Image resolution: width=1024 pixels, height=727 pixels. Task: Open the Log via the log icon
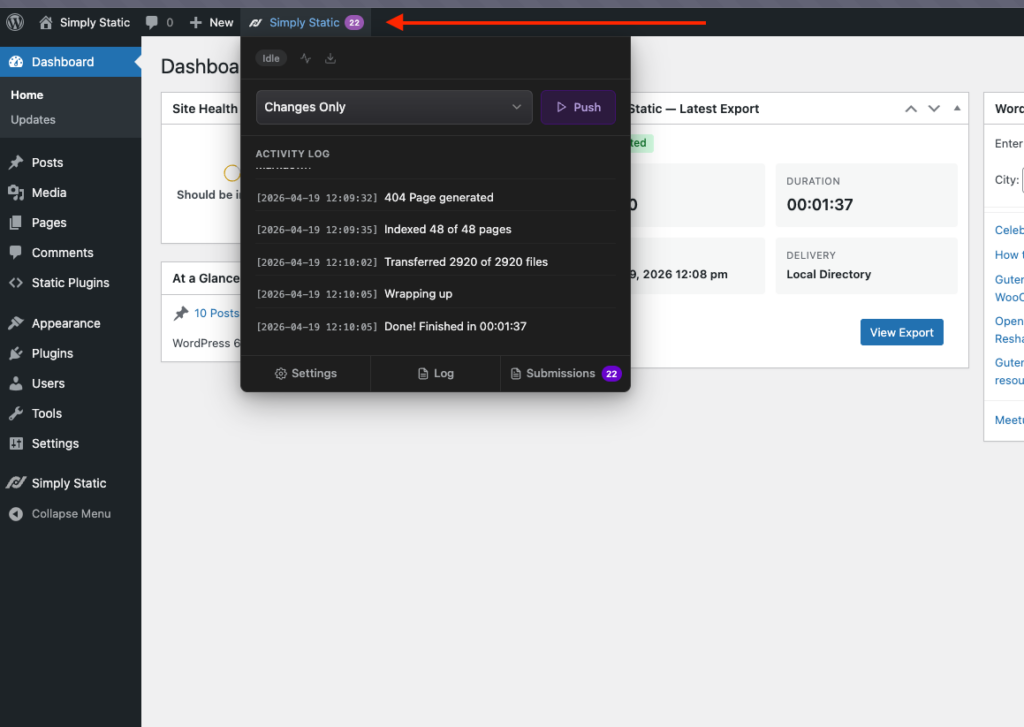436,373
